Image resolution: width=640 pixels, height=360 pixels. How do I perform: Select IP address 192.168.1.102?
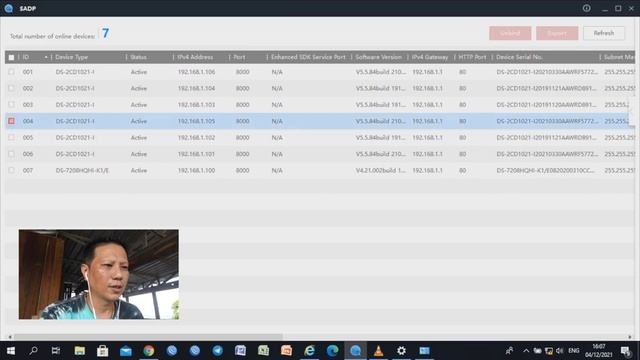(196, 138)
